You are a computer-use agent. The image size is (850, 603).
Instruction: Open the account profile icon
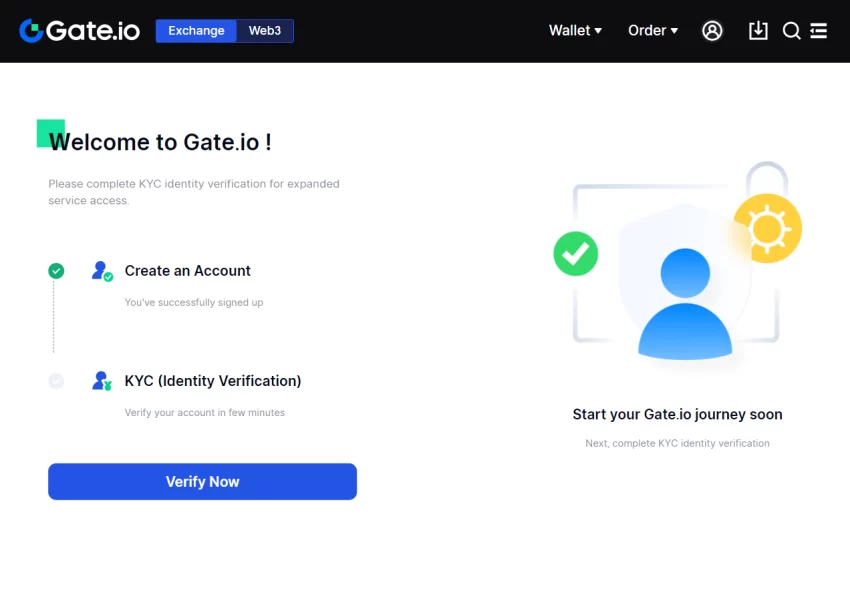(712, 31)
